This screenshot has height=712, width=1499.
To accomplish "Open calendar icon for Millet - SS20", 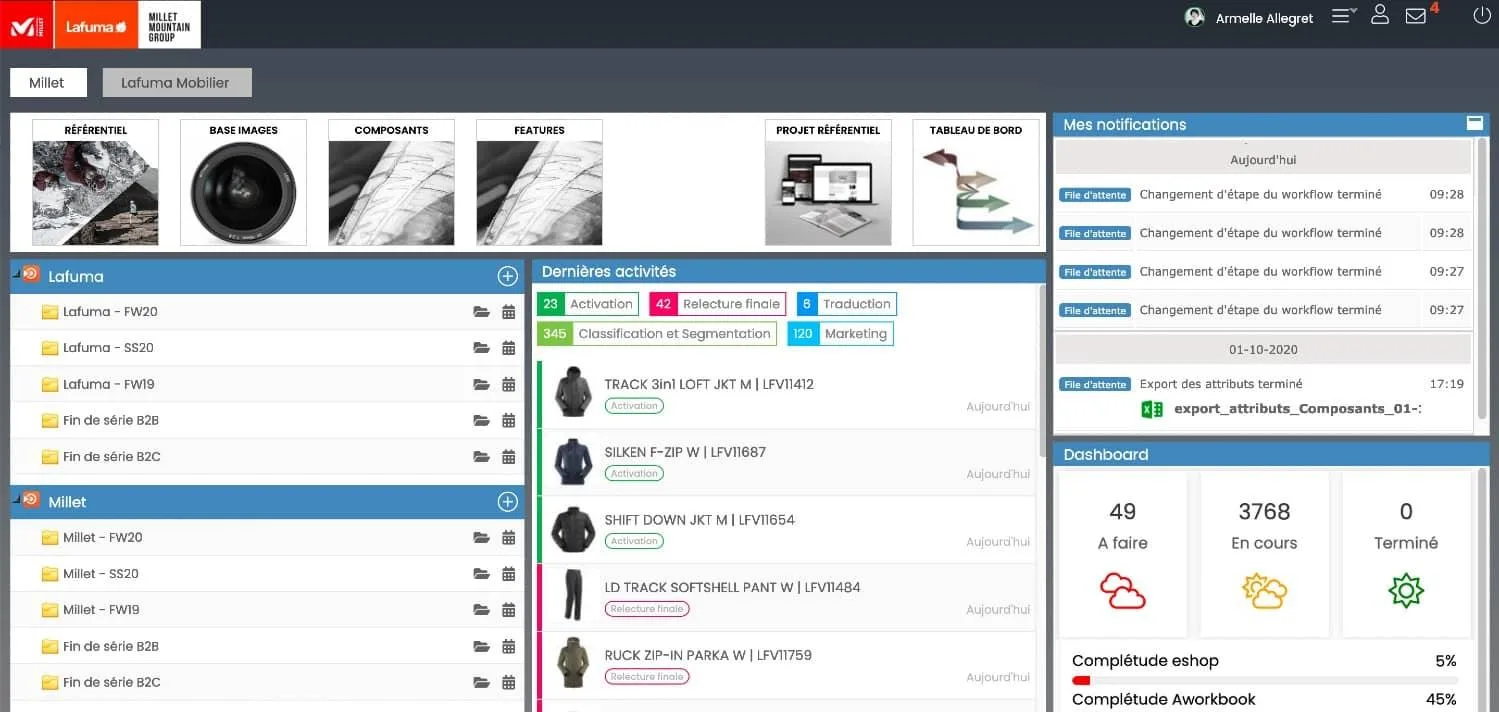I will pos(508,574).
